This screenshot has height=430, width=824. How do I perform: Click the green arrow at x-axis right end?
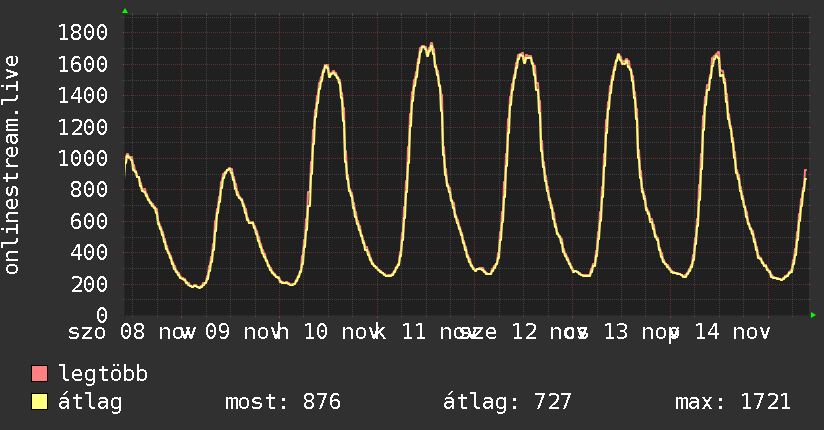[x=813, y=316]
